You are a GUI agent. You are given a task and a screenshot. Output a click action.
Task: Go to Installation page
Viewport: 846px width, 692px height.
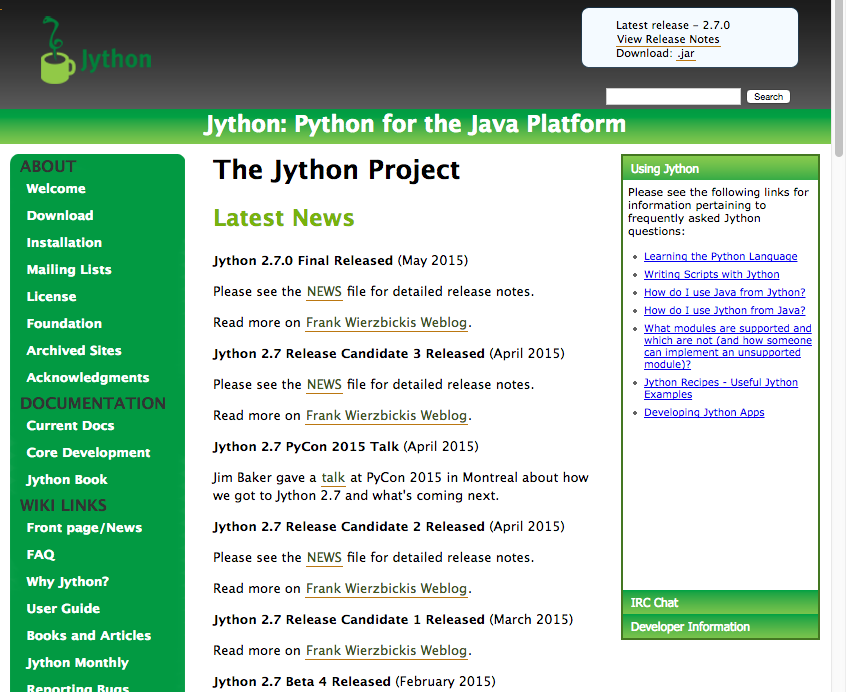click(64, 243)
